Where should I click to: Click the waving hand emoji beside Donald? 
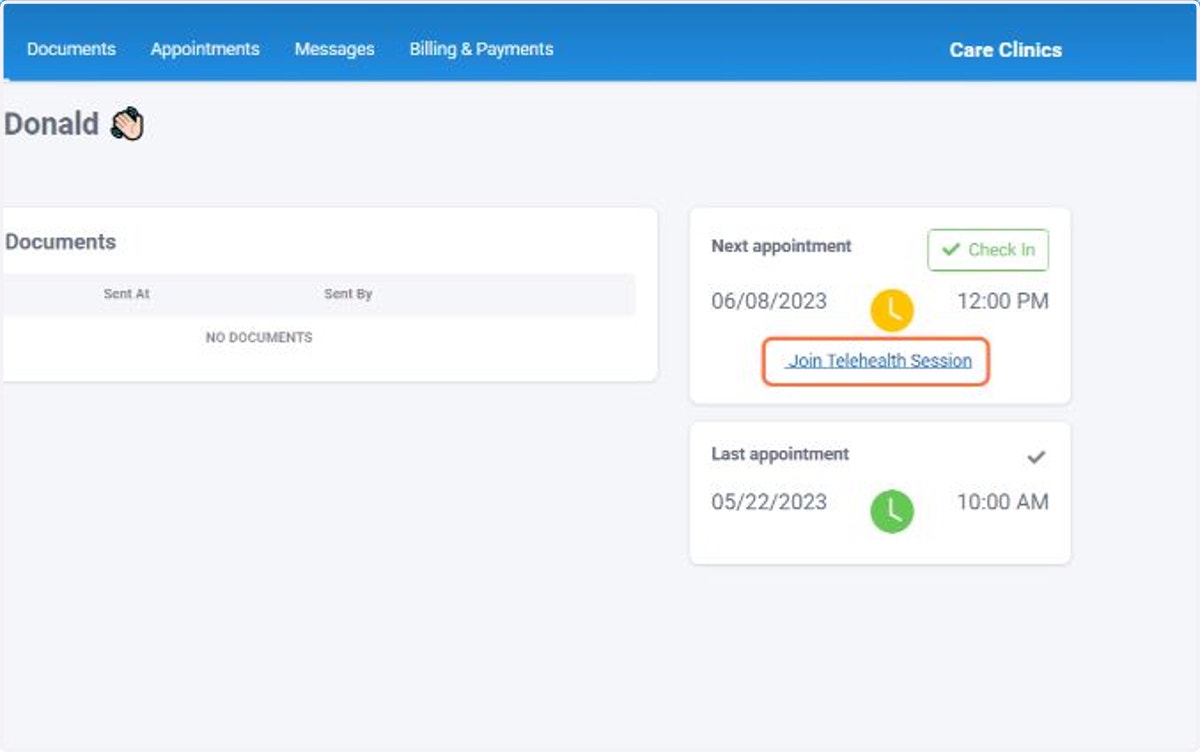(127, 125)
